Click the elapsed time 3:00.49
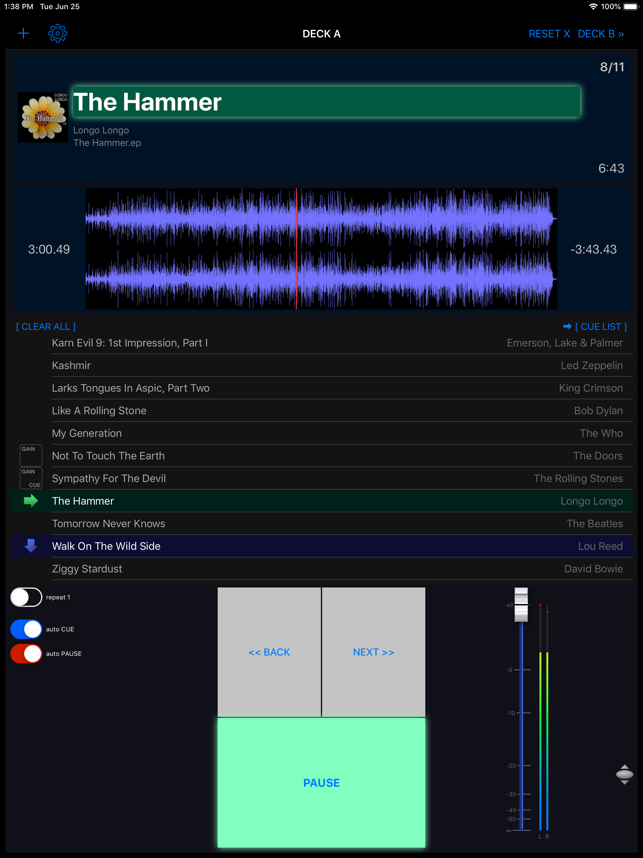The image size is (643, 858). [x=49, y=250]
